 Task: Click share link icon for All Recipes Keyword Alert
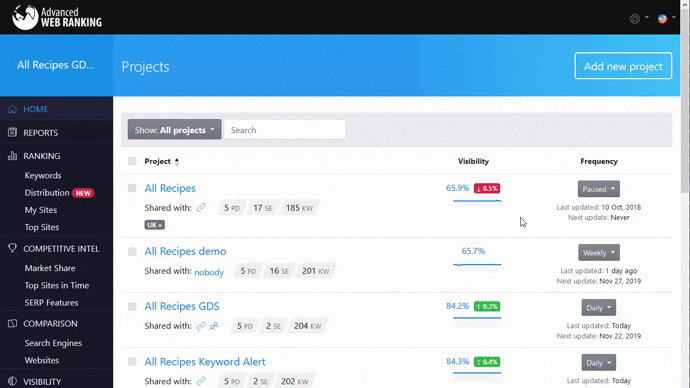pyautogui.click(x=201, y=381)
